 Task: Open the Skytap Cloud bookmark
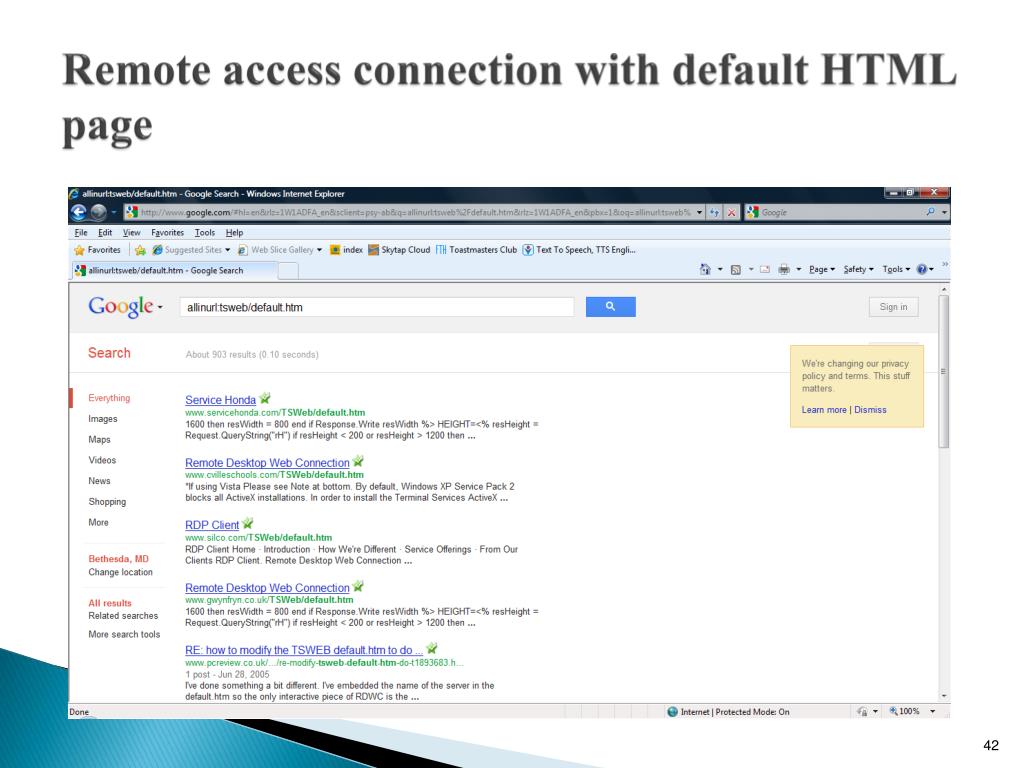399,250
